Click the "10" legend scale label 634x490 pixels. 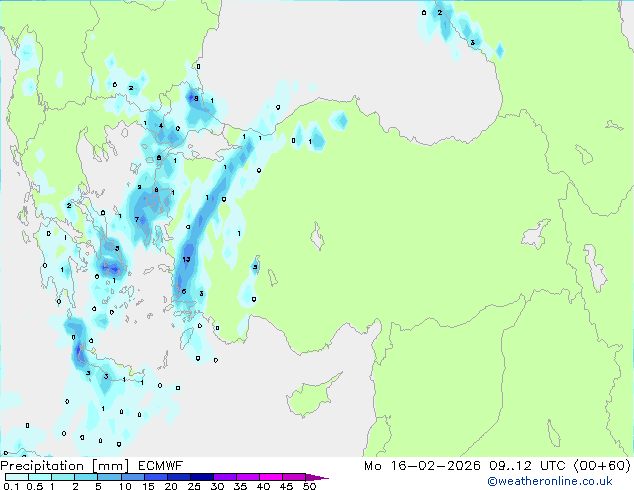125,486
